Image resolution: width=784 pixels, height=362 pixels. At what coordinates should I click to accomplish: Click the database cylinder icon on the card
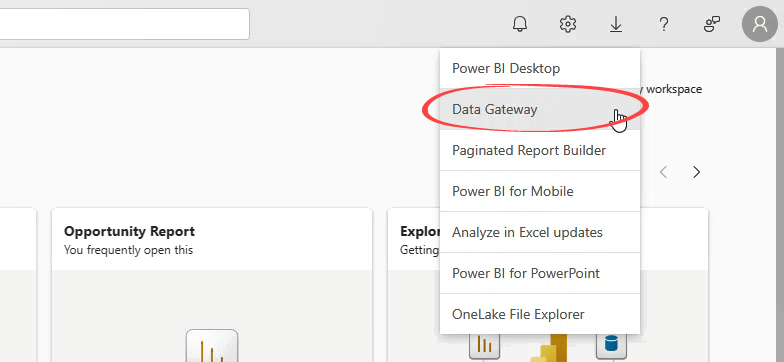pyautogui.click(x=611, y=344)
